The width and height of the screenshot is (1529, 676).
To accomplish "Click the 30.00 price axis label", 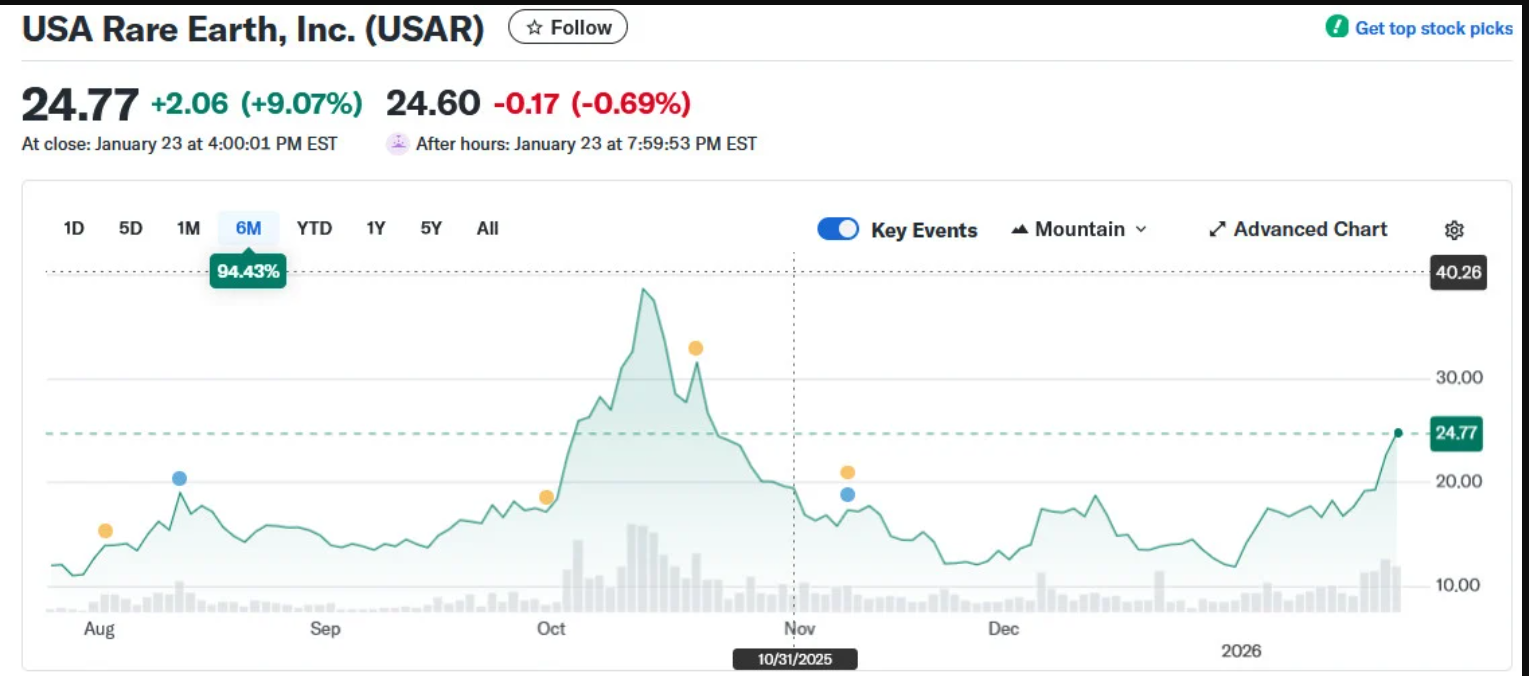I will coord(1458,378).
